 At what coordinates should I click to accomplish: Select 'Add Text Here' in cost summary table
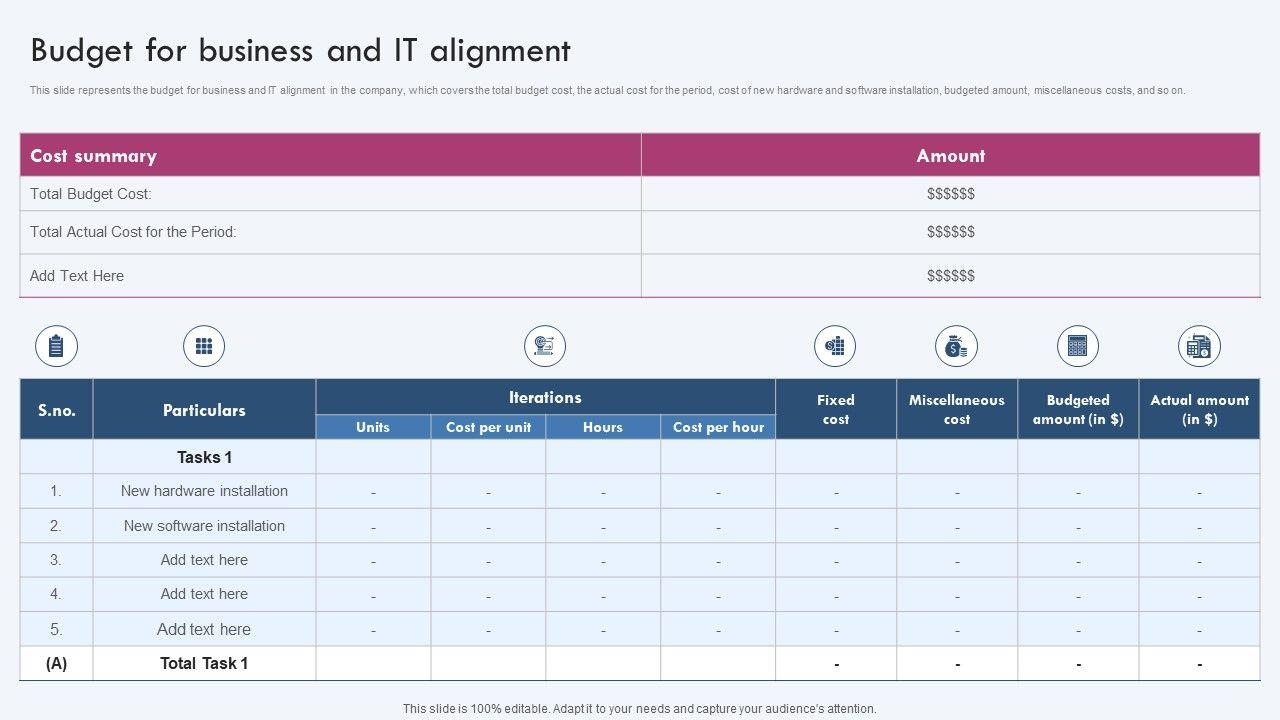click(x=77, y=276)
